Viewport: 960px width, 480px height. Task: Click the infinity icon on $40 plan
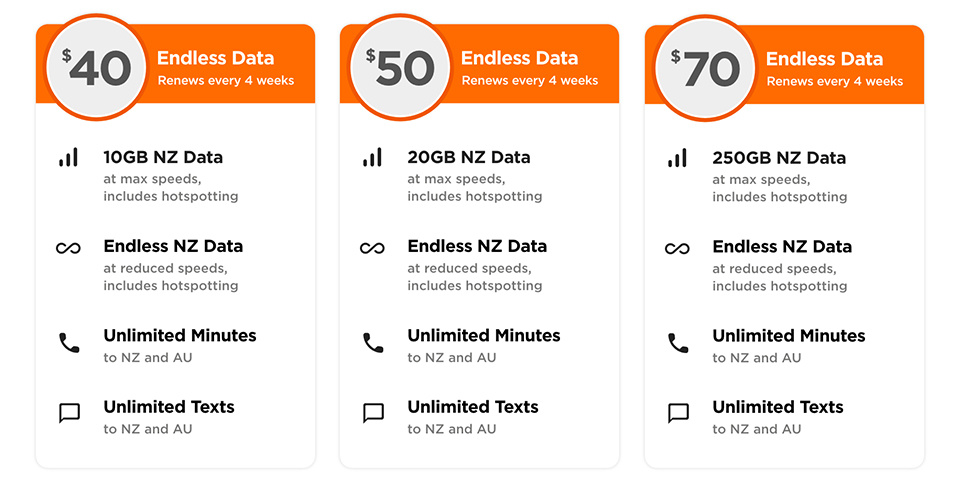(x=68, y=248)
